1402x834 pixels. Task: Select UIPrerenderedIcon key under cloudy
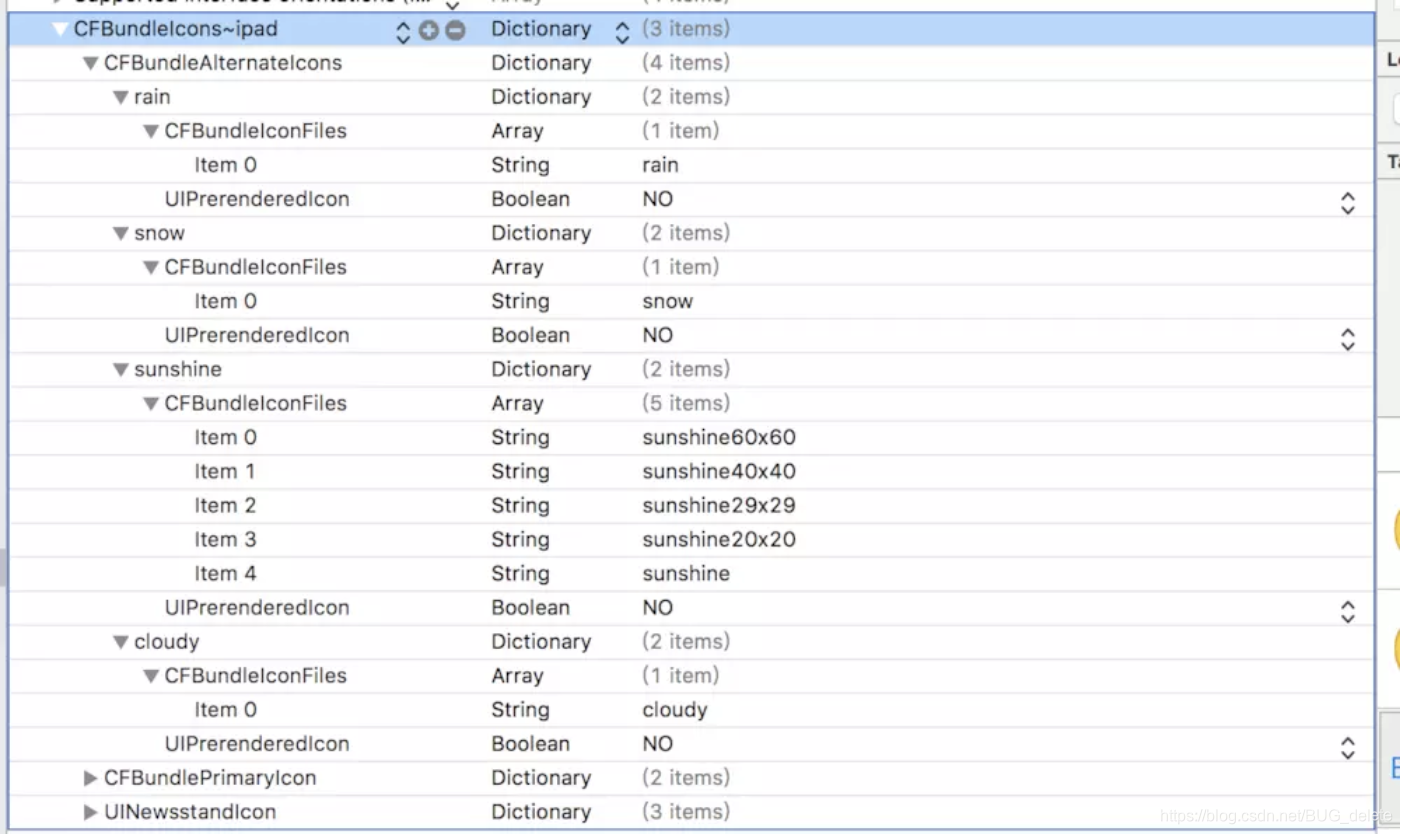click(257, 744)
